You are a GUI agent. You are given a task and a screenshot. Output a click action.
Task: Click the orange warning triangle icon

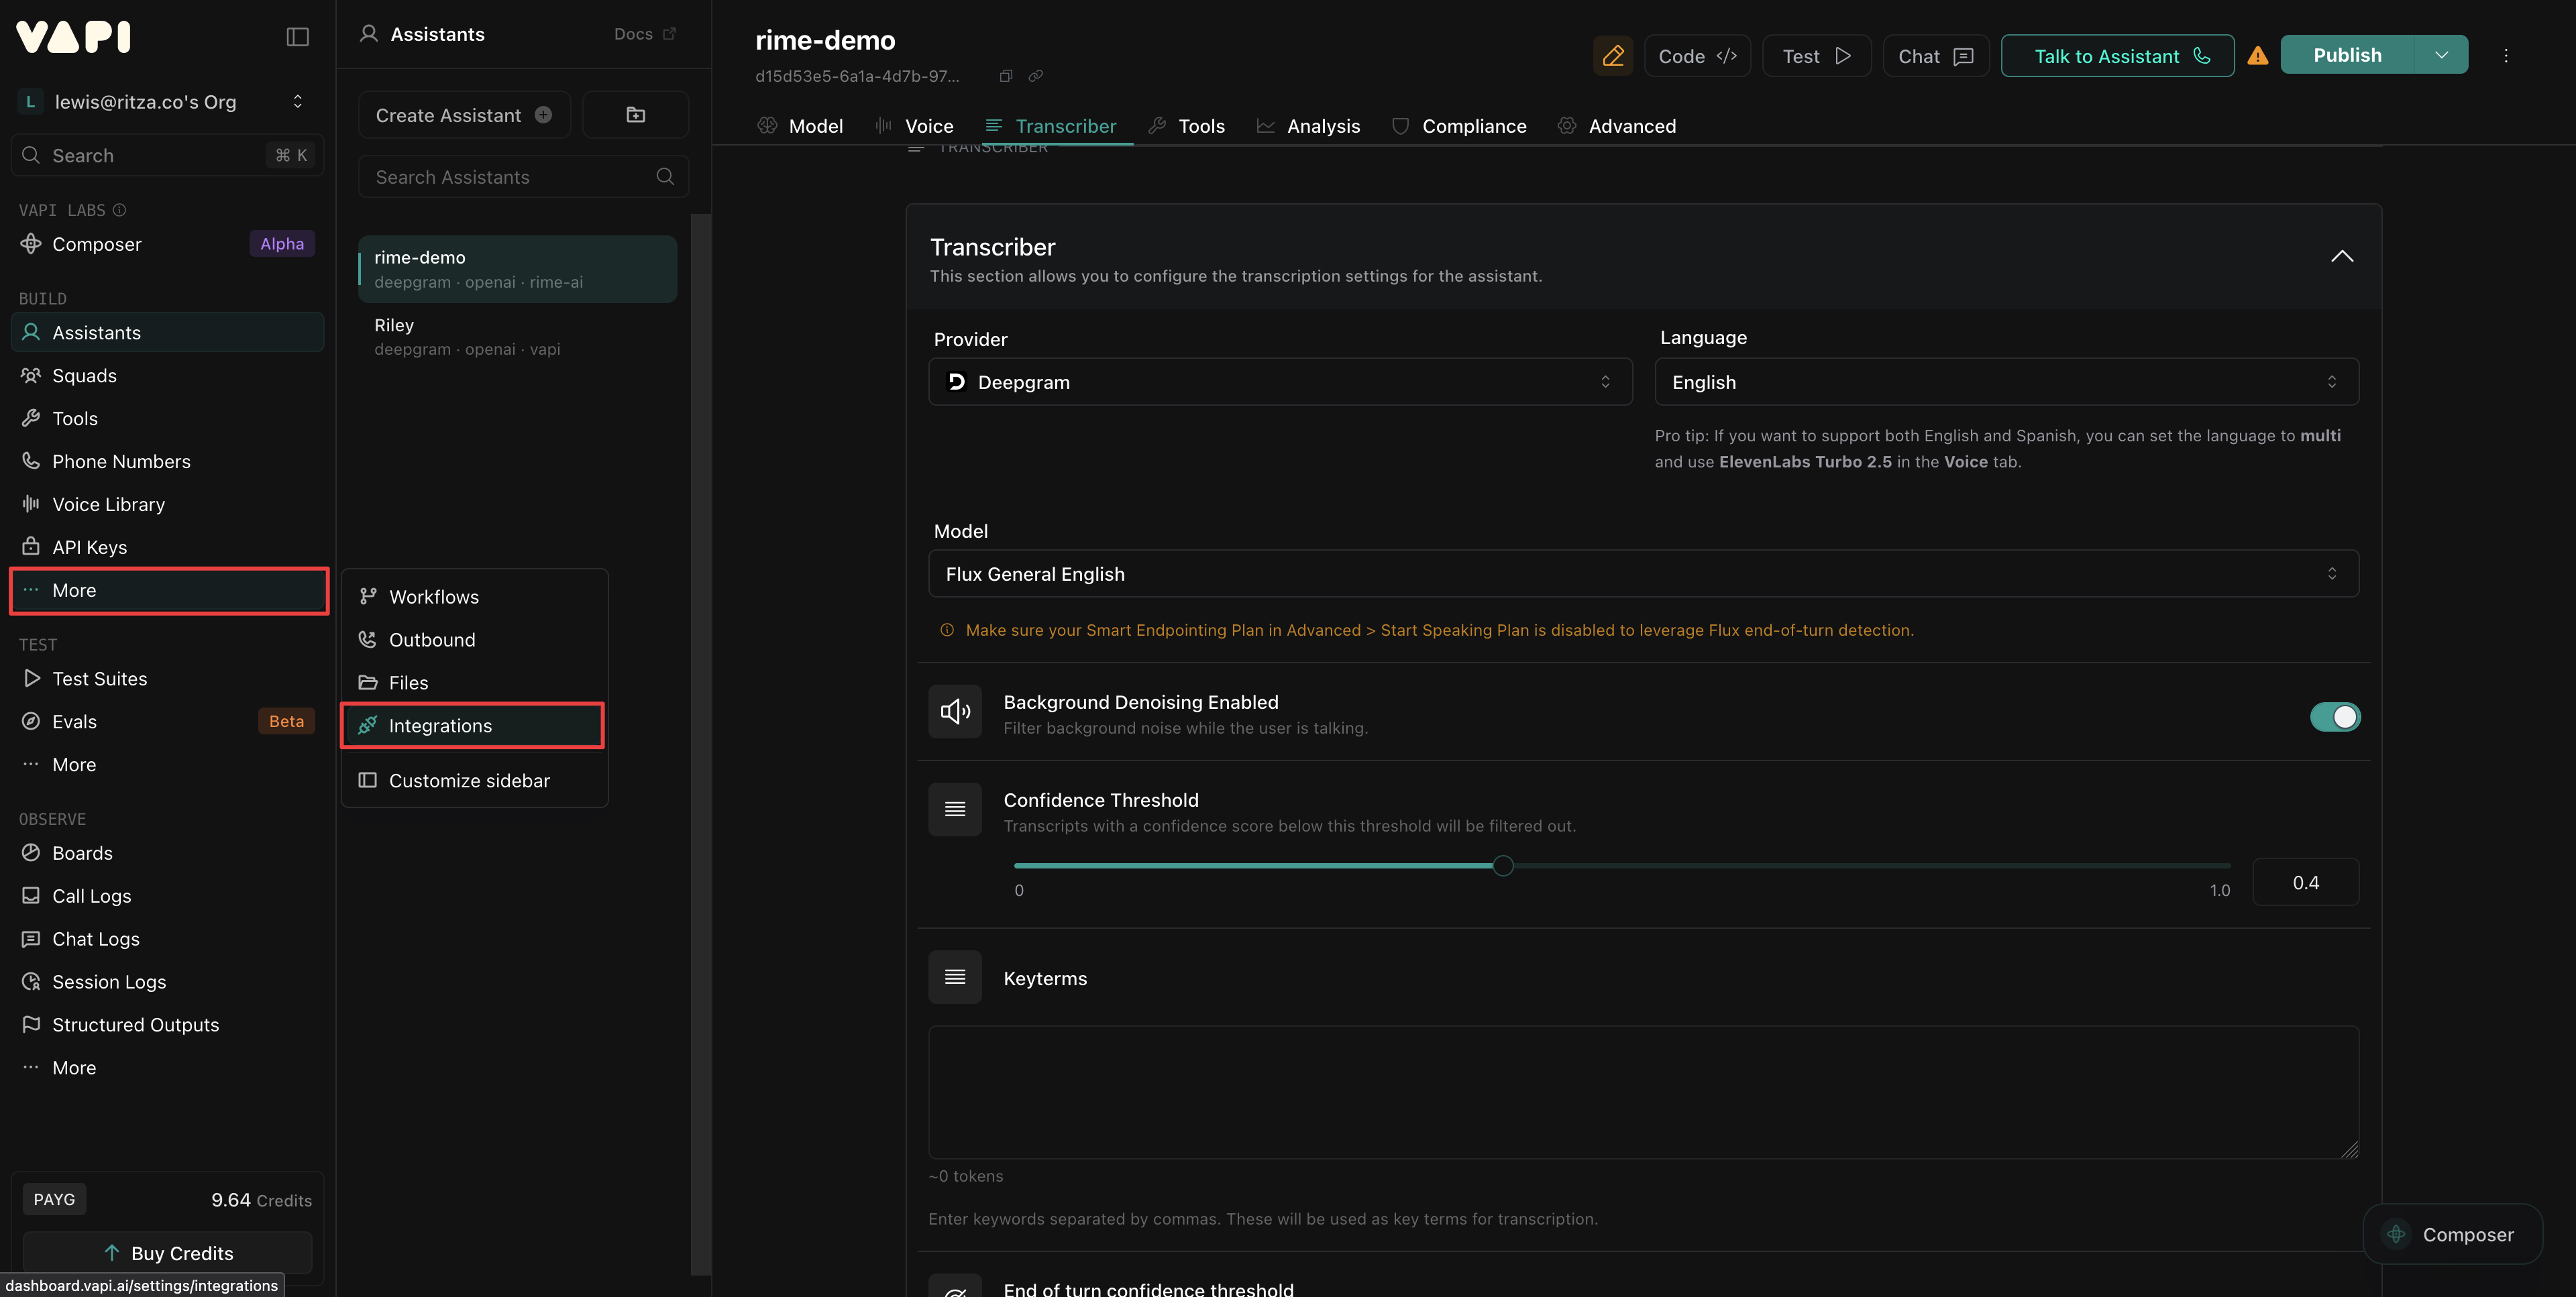click(2257, 56)
